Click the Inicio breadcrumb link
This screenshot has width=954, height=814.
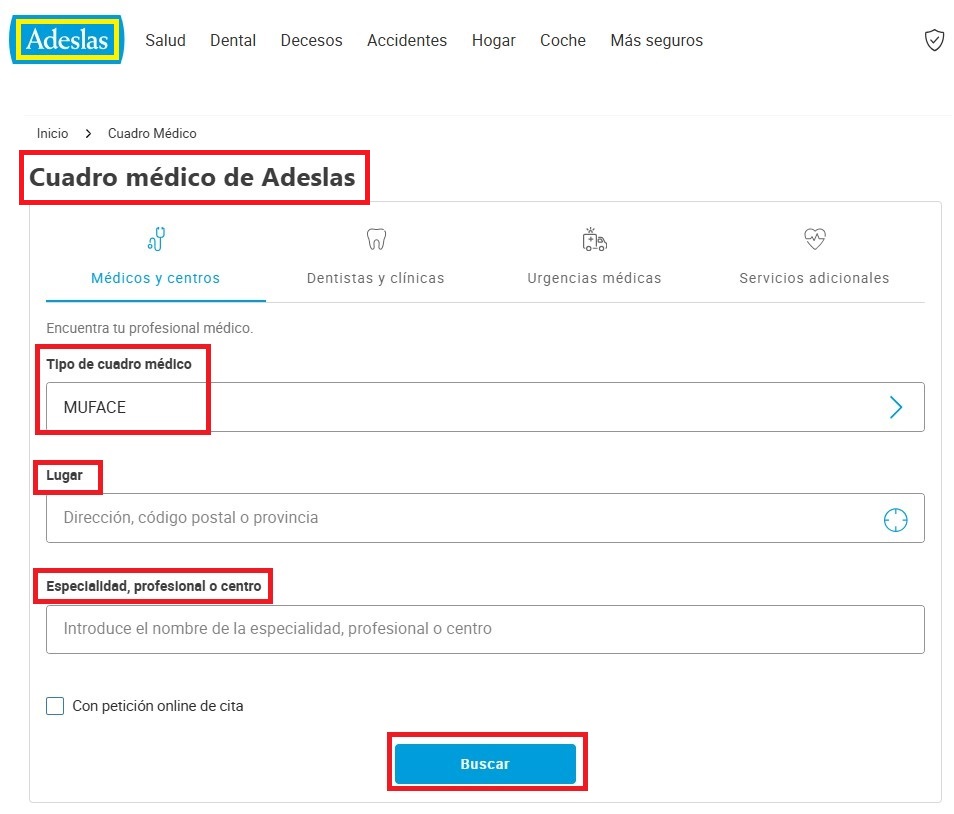point(52,133)
